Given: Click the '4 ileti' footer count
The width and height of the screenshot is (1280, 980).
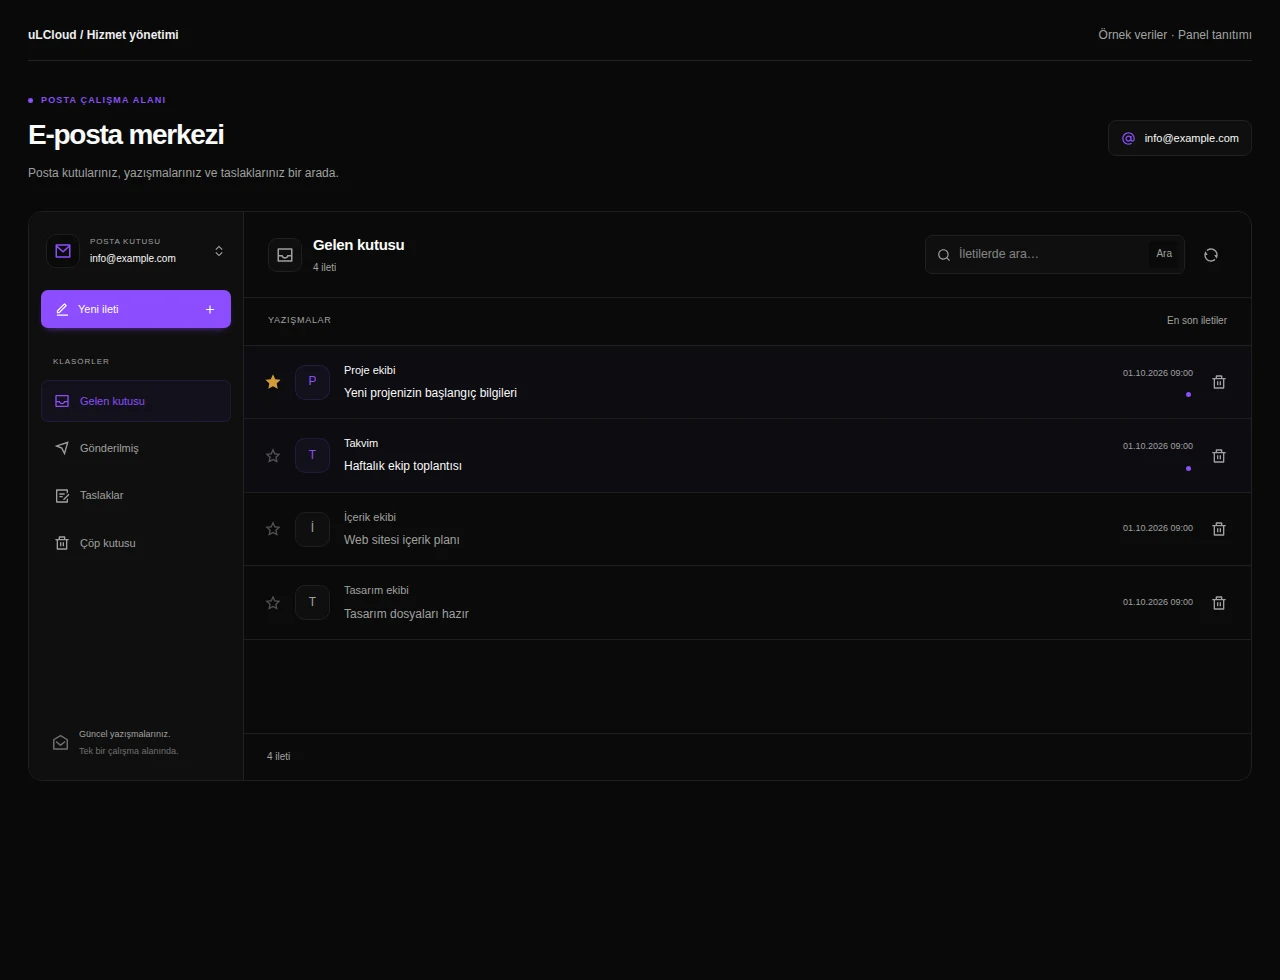Looking at the screenshot, I should (279, 757).
